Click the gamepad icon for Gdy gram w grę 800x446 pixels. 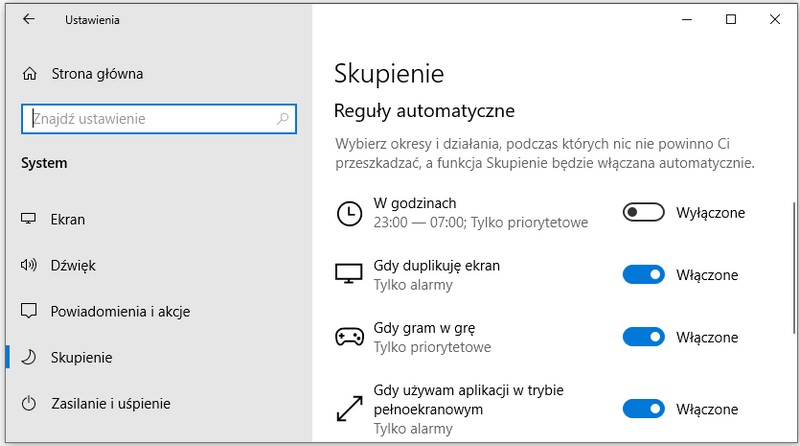point(348,337)
